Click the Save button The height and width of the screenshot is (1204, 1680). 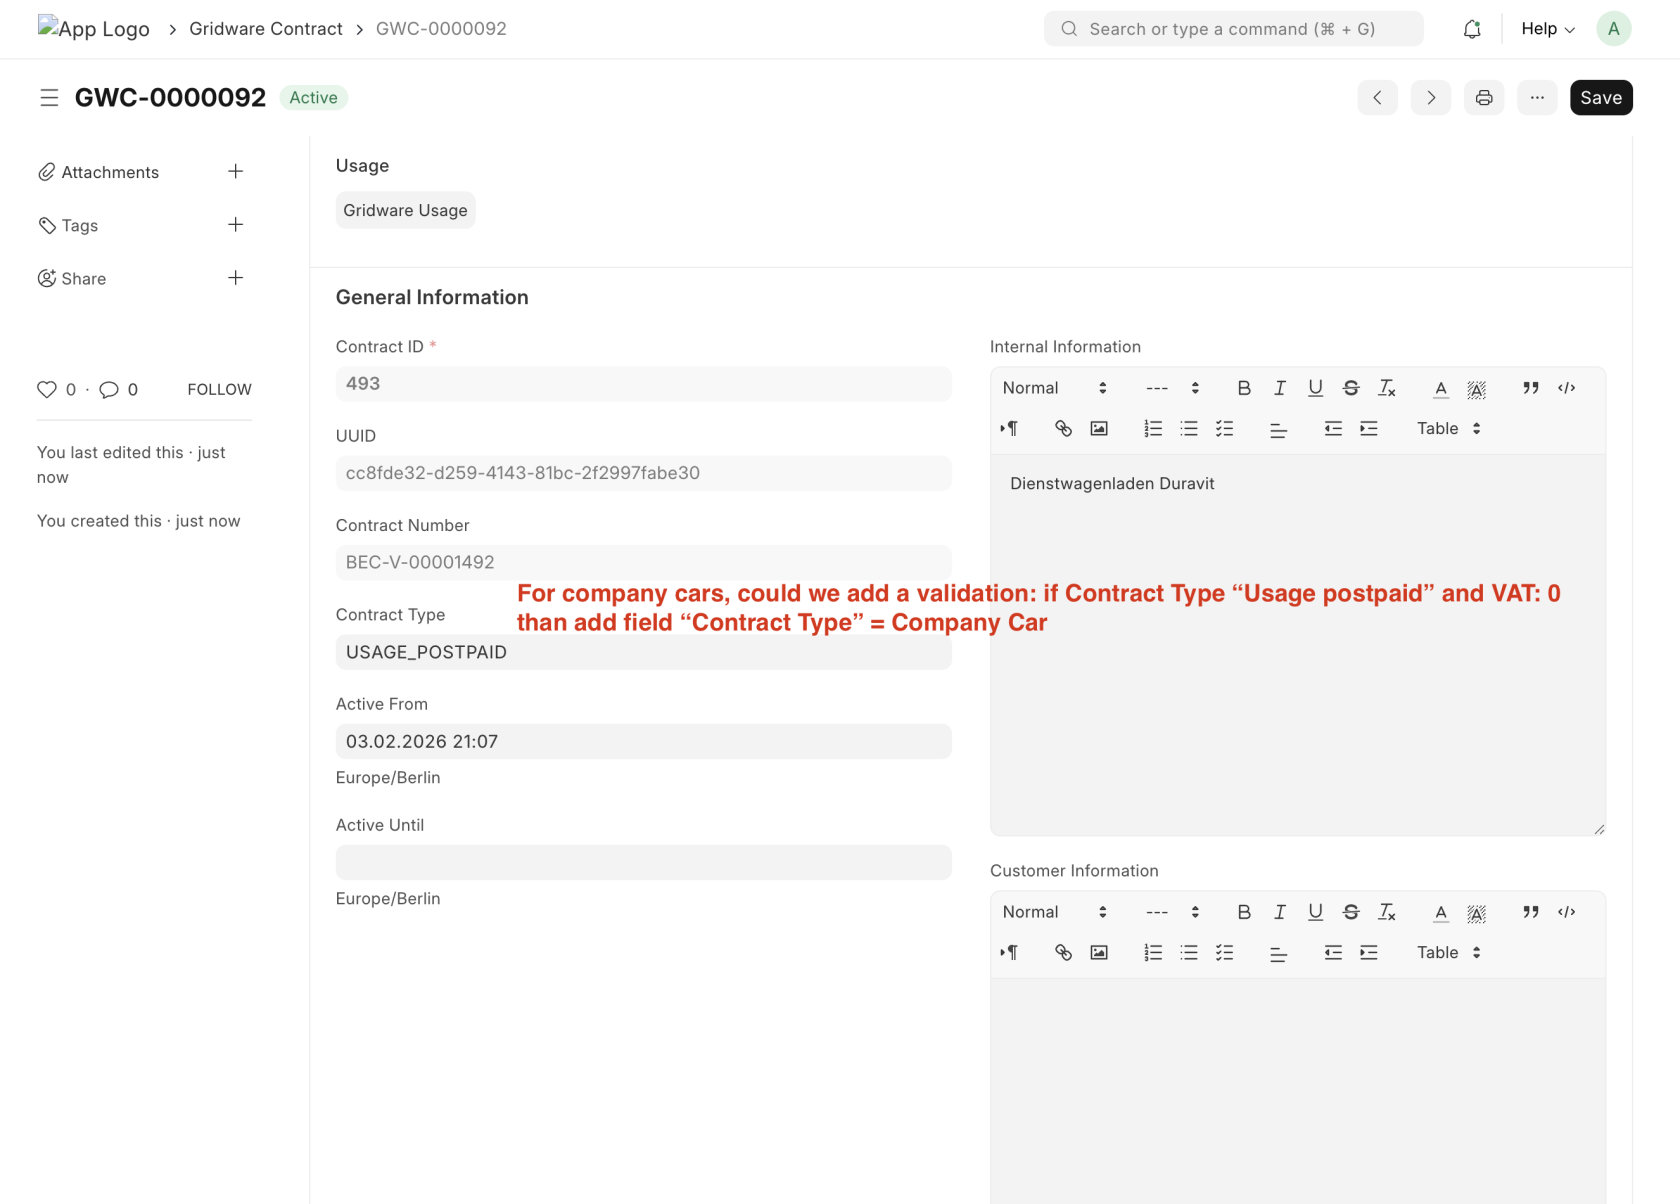[x=1601, y=97]
